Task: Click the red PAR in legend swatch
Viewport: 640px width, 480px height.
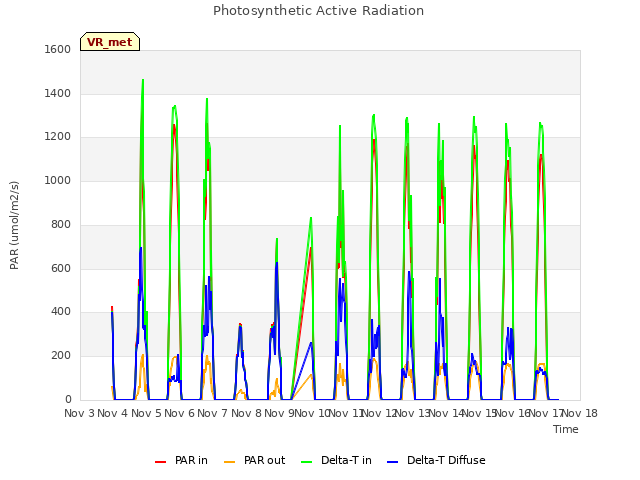Action: pos(160,462)
